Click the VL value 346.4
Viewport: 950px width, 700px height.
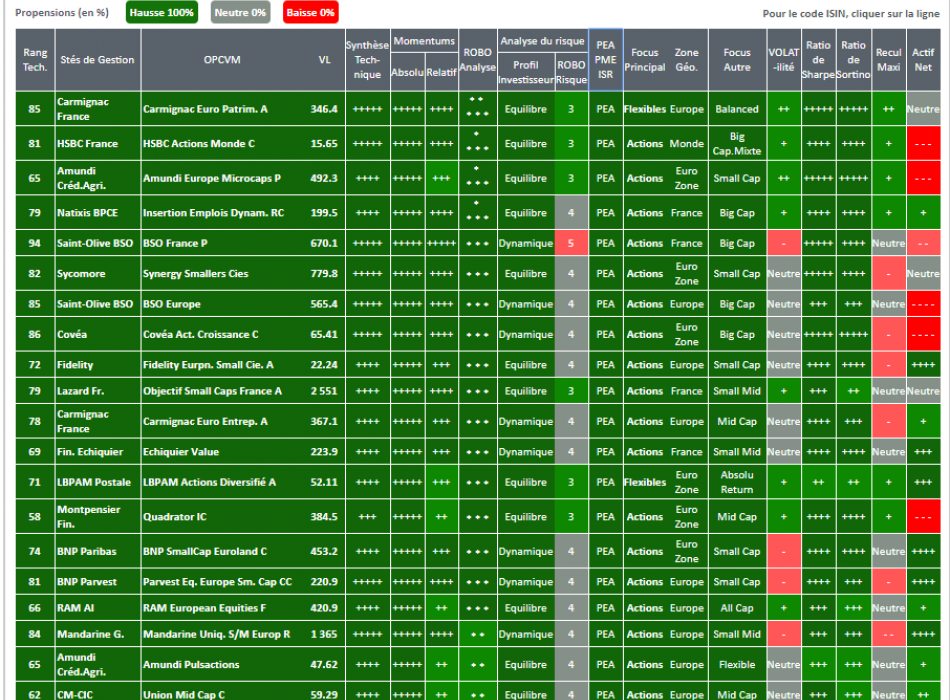[x=324, y=109]
